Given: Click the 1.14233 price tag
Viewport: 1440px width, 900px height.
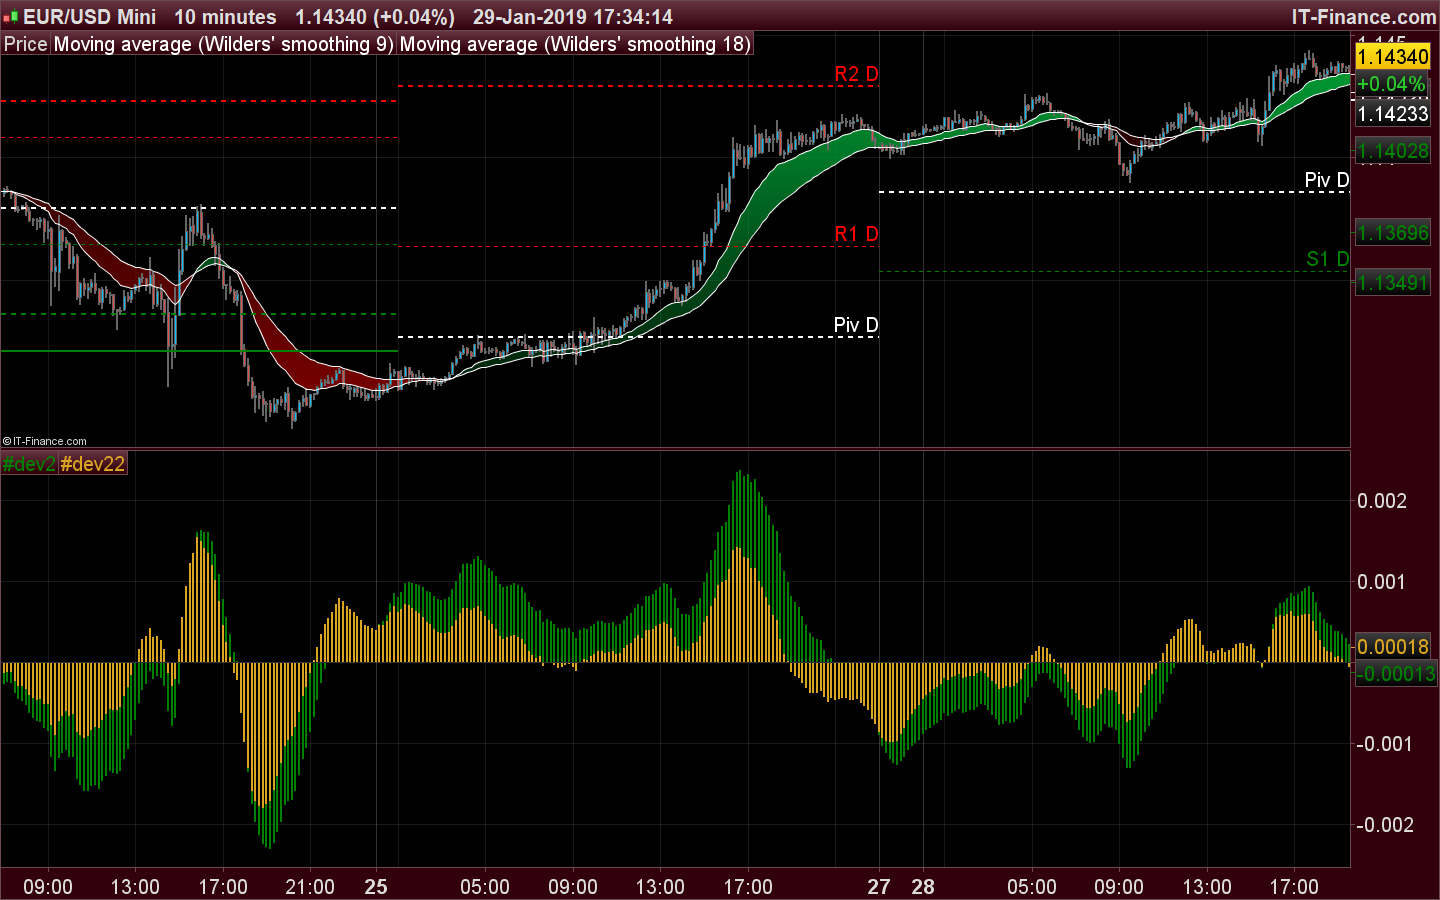Looking at the screenshot, I should pyautogui.click(x=1393, y=114).
